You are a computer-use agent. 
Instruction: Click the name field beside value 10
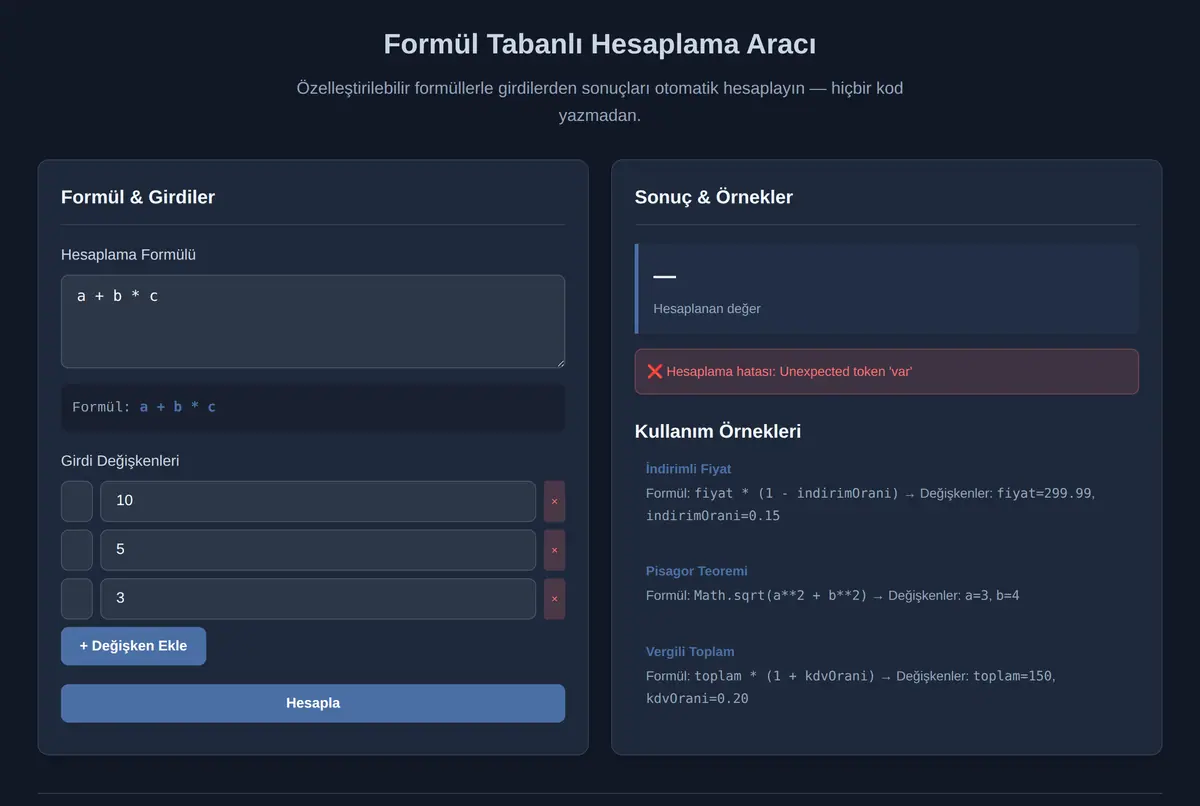pyautogui.click(x=77, y=501)
